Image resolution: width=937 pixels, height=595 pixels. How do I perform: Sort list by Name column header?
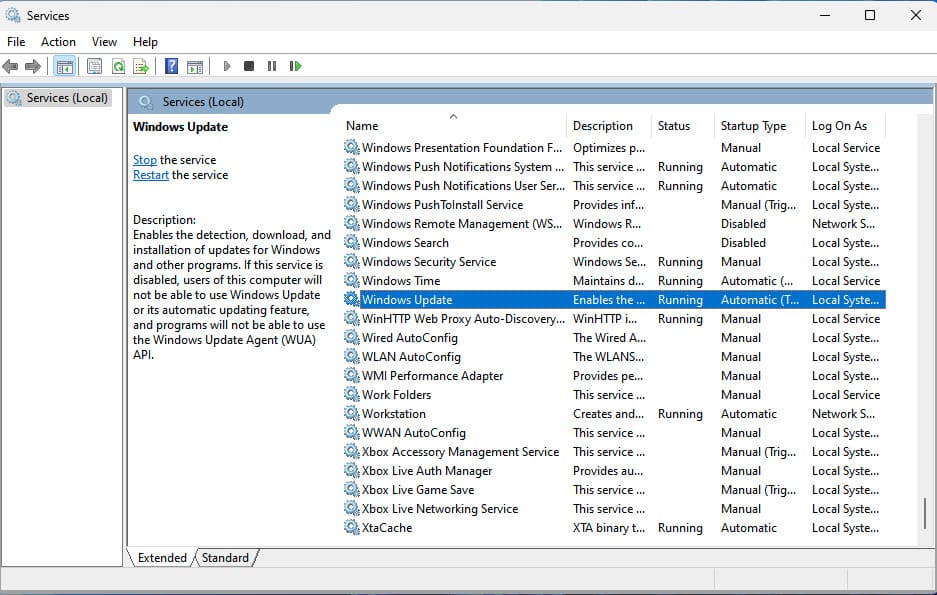coord(362,126)
